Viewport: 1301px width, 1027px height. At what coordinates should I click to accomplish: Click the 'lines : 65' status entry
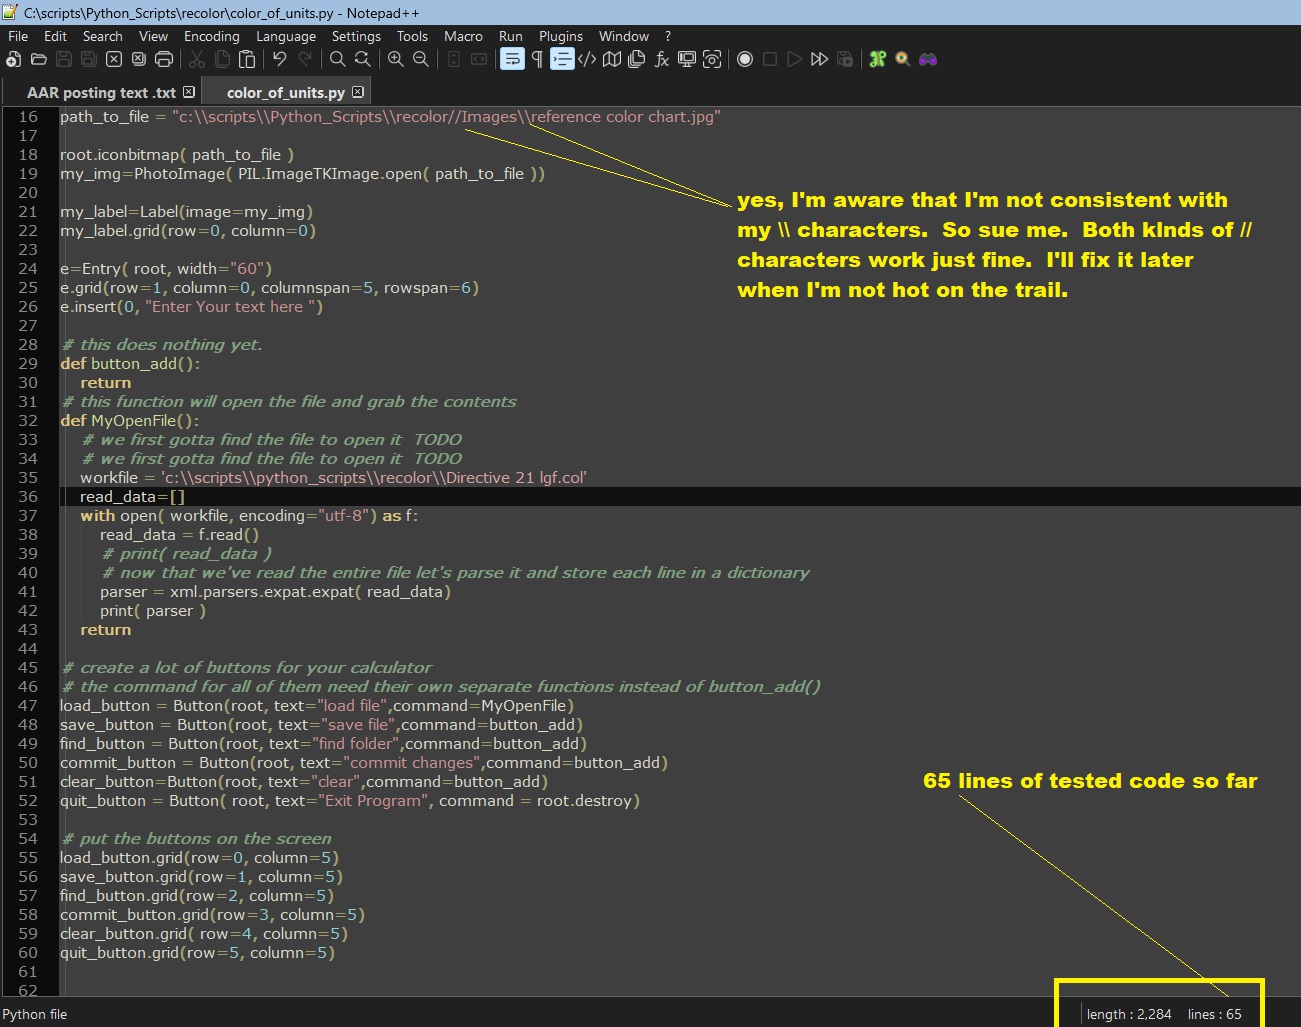pyautogui.click(x=1215, y=1014)
